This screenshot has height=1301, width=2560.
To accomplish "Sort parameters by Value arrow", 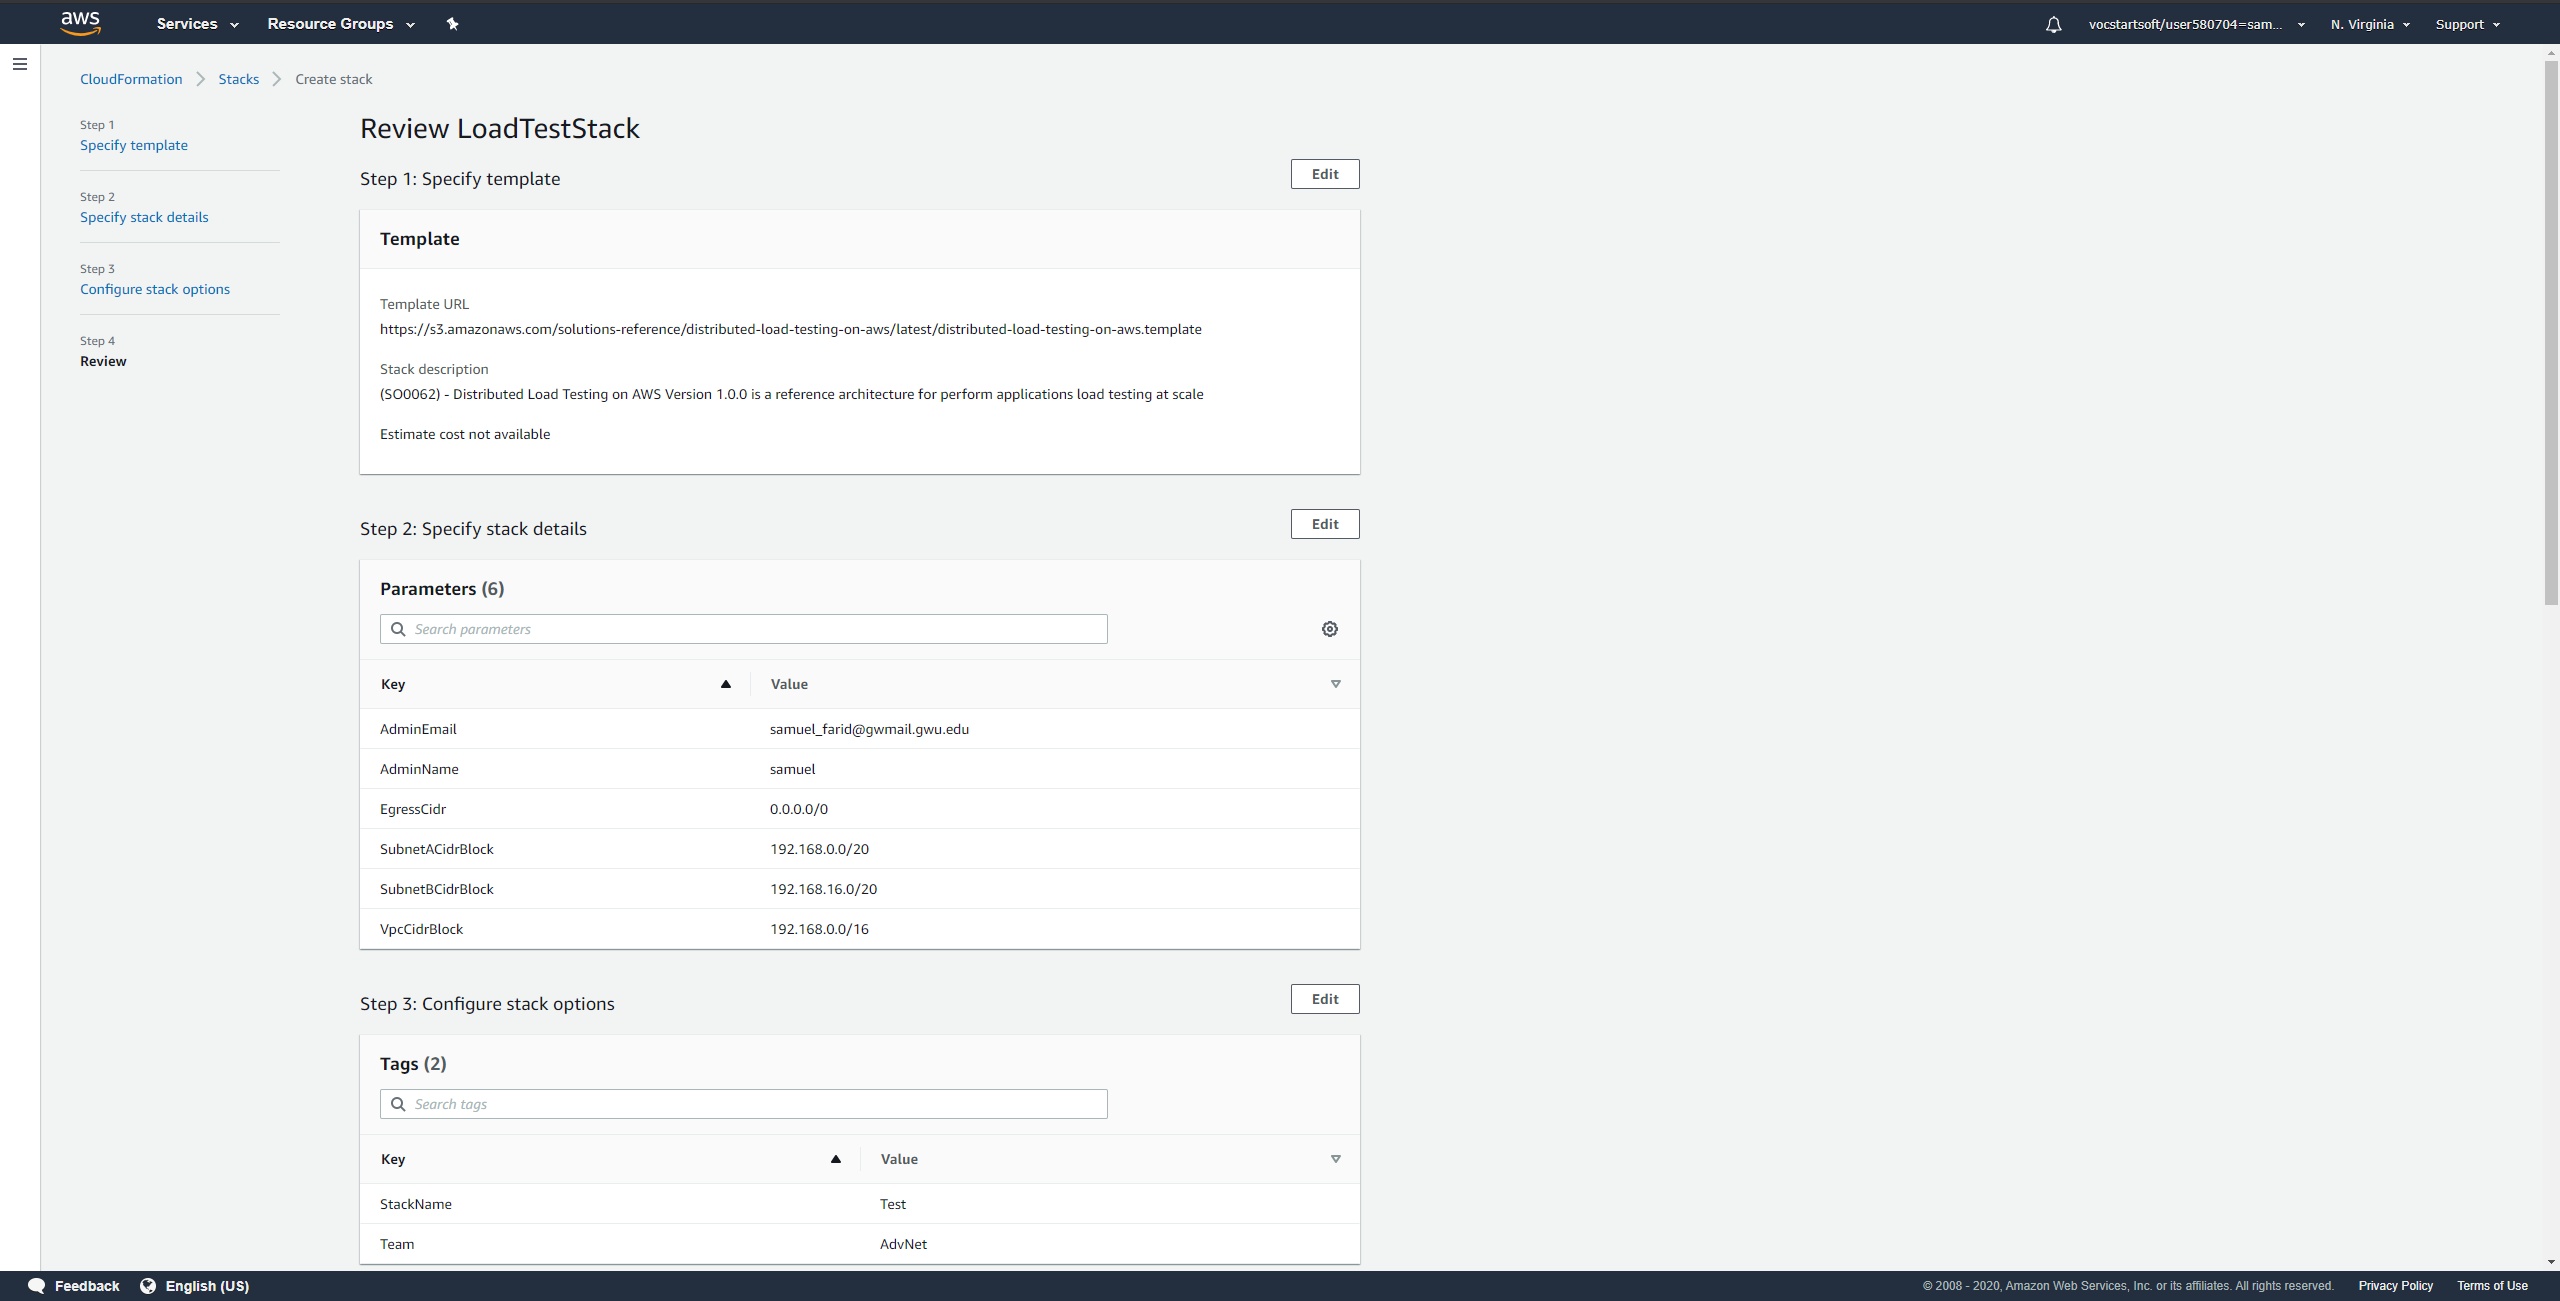I will coord(1336,684).
